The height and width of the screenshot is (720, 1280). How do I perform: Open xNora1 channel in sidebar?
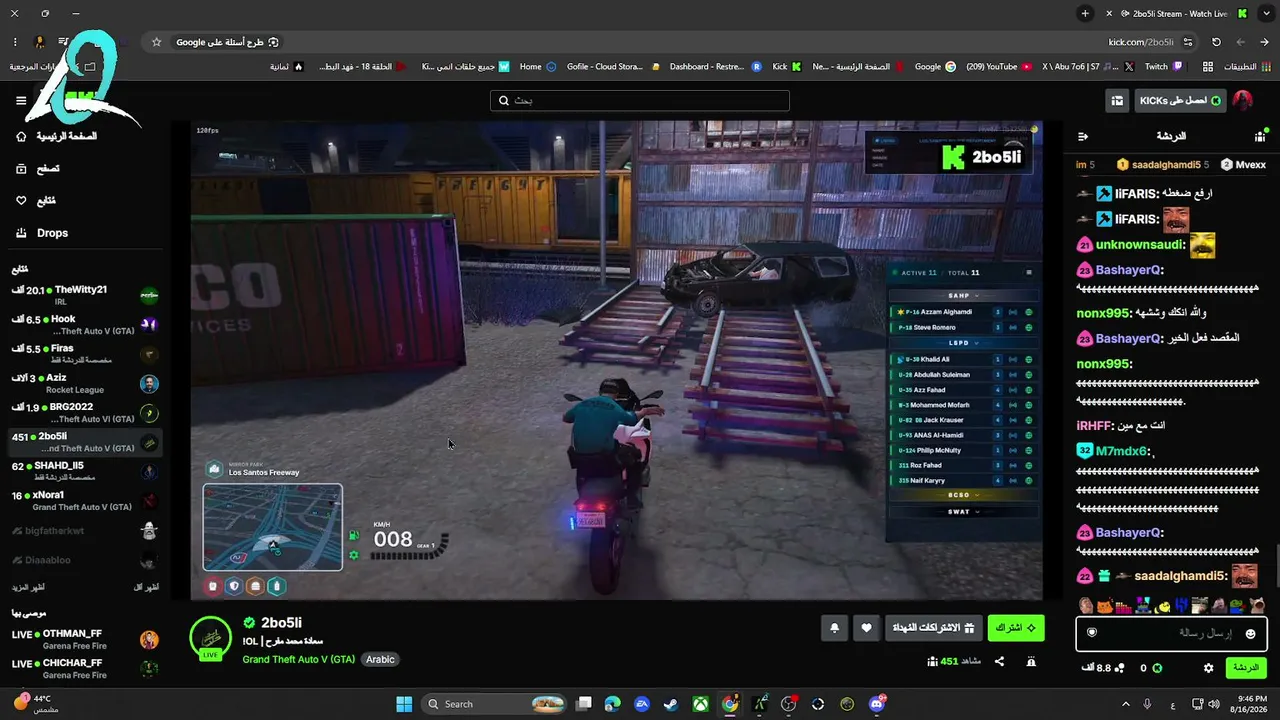85,501
